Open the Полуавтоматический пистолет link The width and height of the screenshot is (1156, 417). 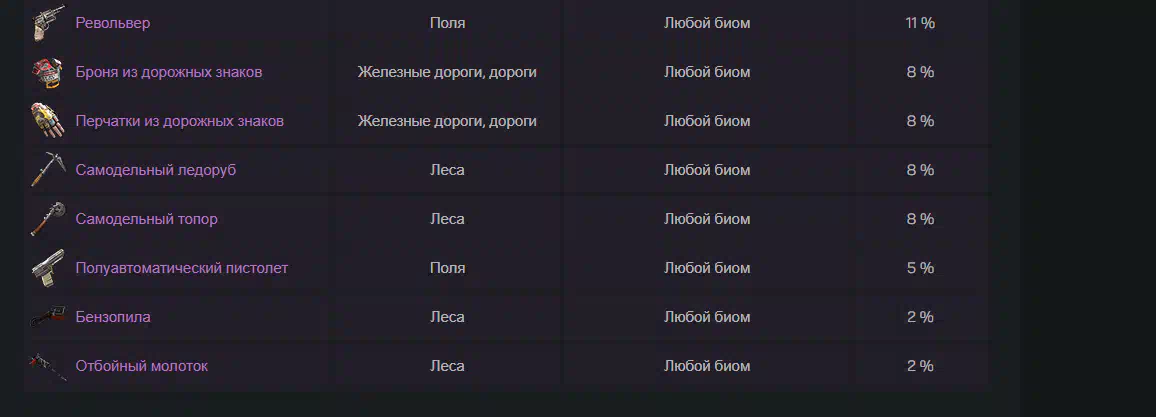point(181,268)
